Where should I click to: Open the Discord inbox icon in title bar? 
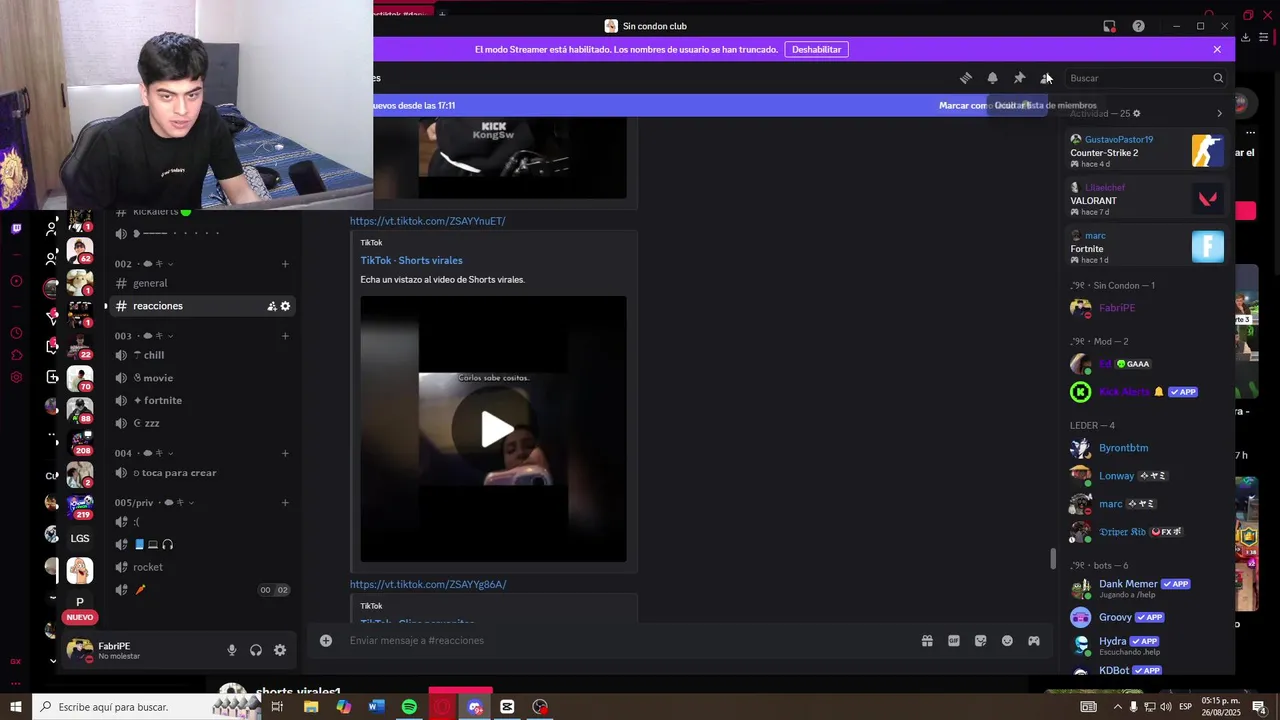[x=1109, y=26]
